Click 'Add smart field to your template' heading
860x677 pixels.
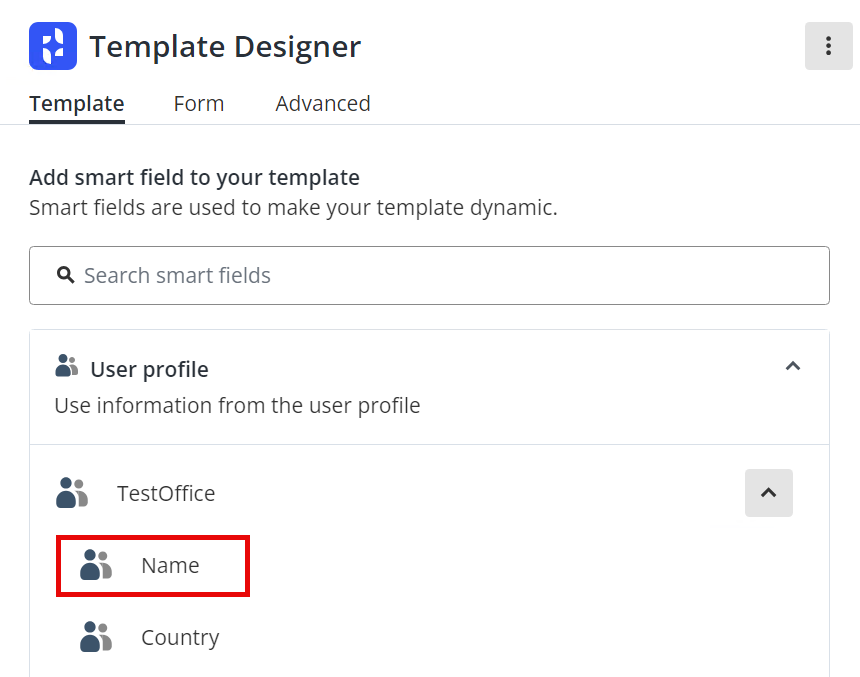tap(194, 178)
